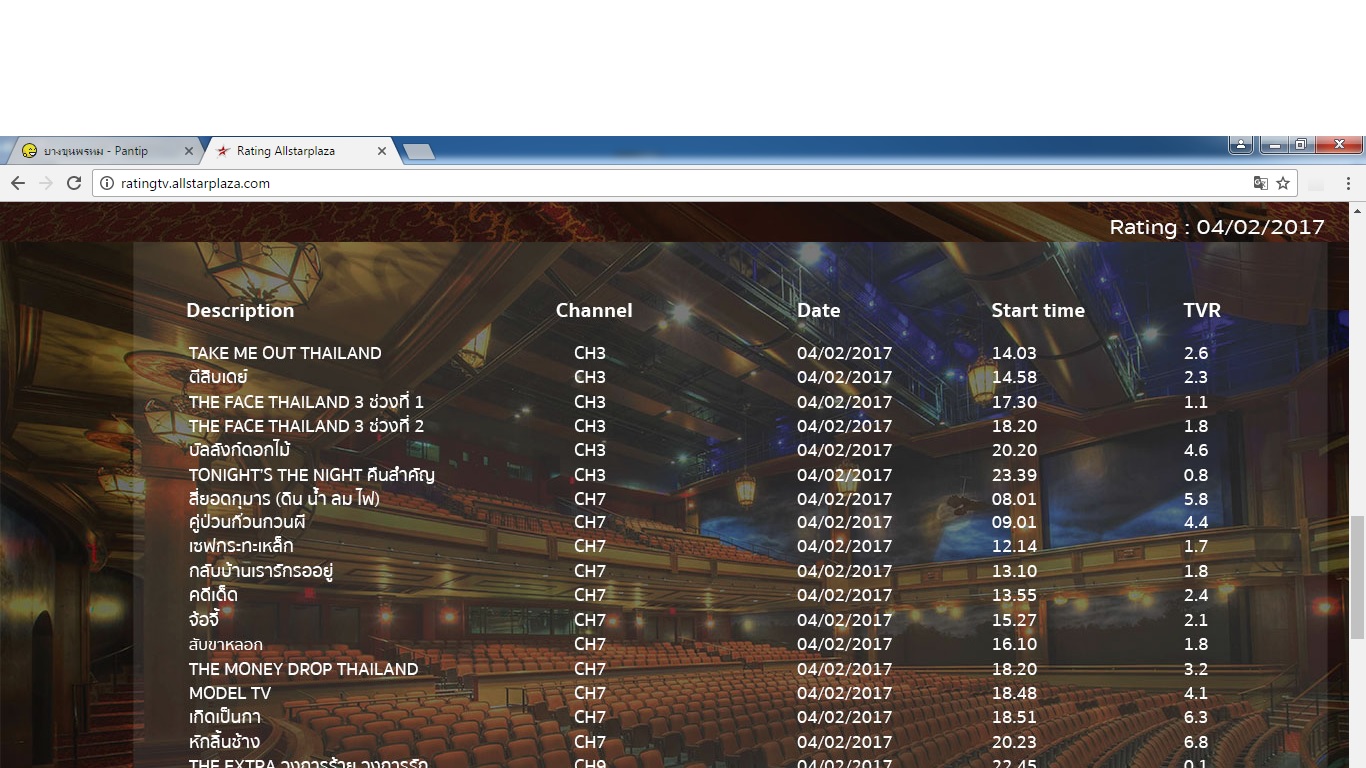Click TVR value 6.3 in เกิดเป็นกา row
This screenshot has width=1366, height=768.
(x=1196, y=717)
